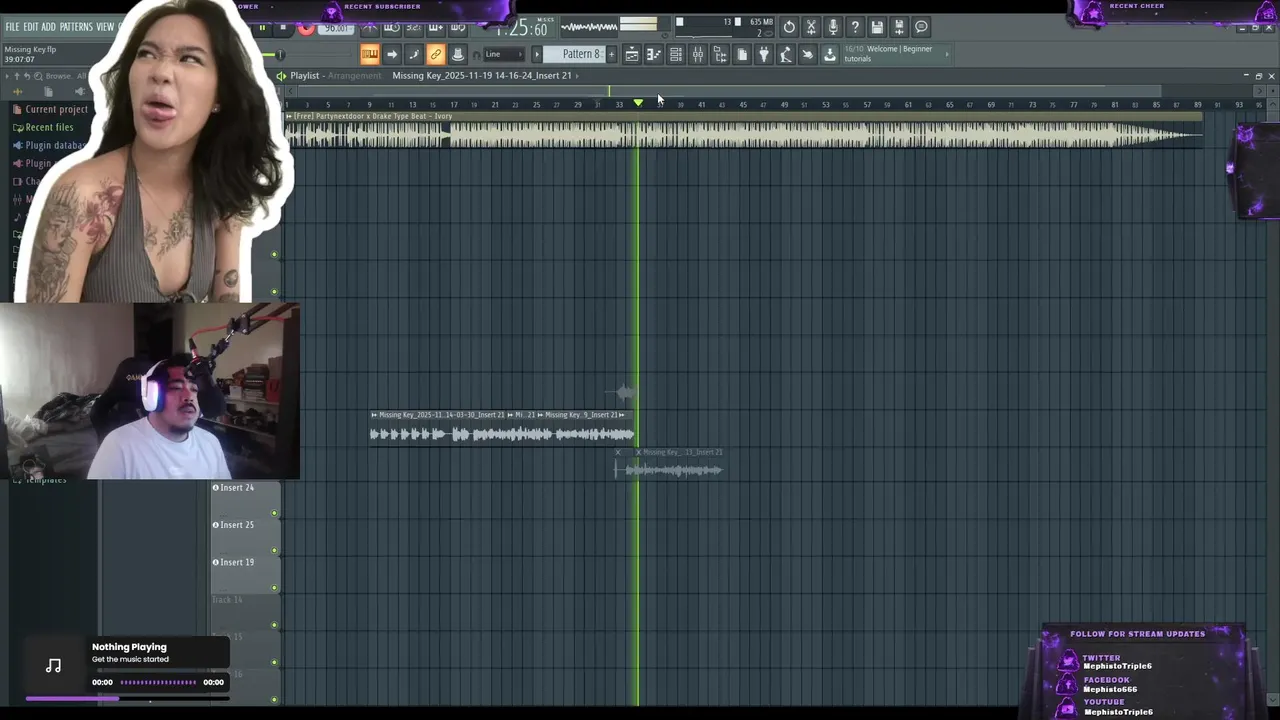The width and height of the screenshot is (1280, 720).
Task: Click the scissors audio editor icon
Action: click(x=811, y=27)
